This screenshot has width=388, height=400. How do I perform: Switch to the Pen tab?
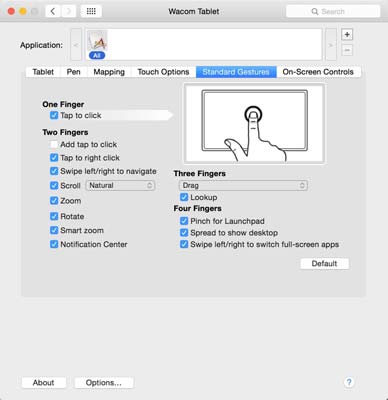(x=74, y=72)
